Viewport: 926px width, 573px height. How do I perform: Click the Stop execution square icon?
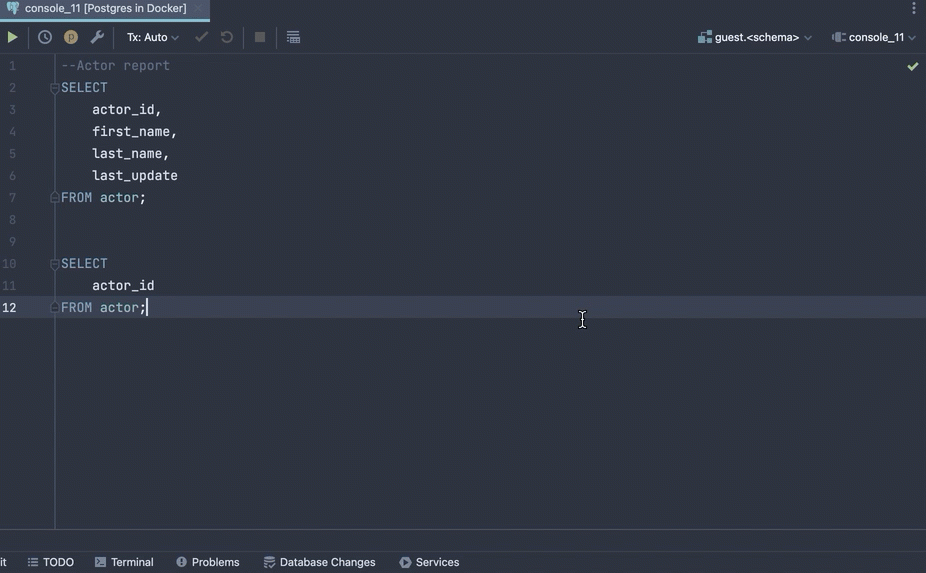(x=260, y=37)
